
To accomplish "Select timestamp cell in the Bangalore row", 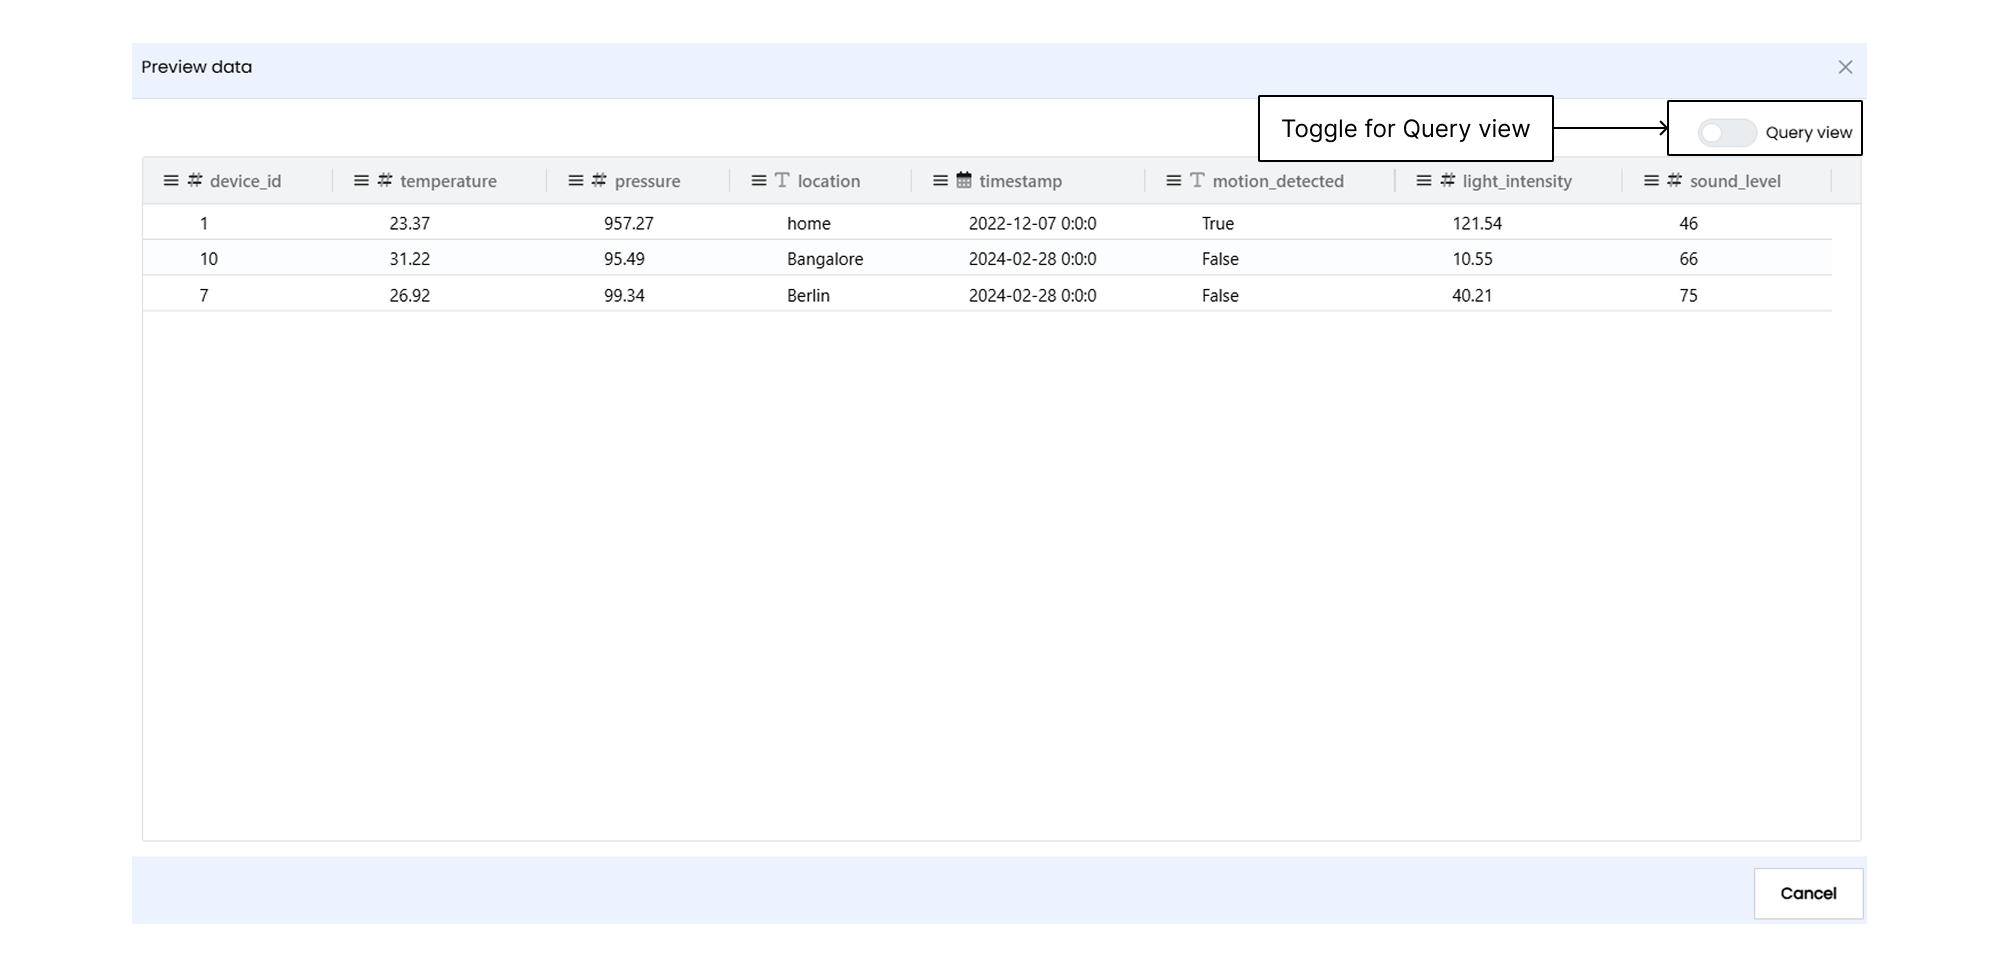I will pos(1033,259).
